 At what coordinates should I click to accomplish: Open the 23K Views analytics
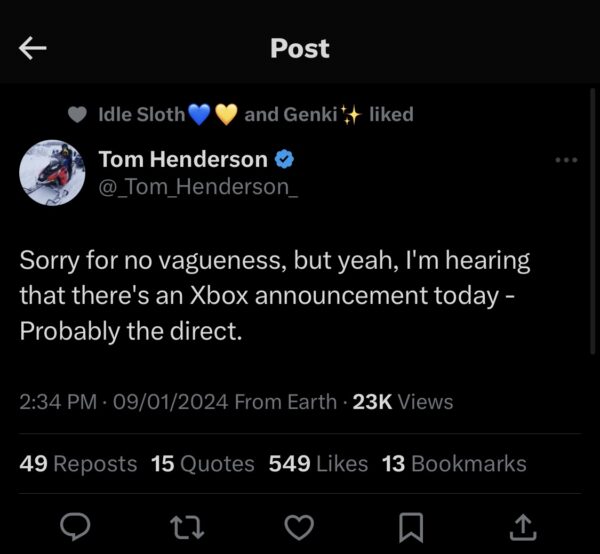[x=403, y=402]
